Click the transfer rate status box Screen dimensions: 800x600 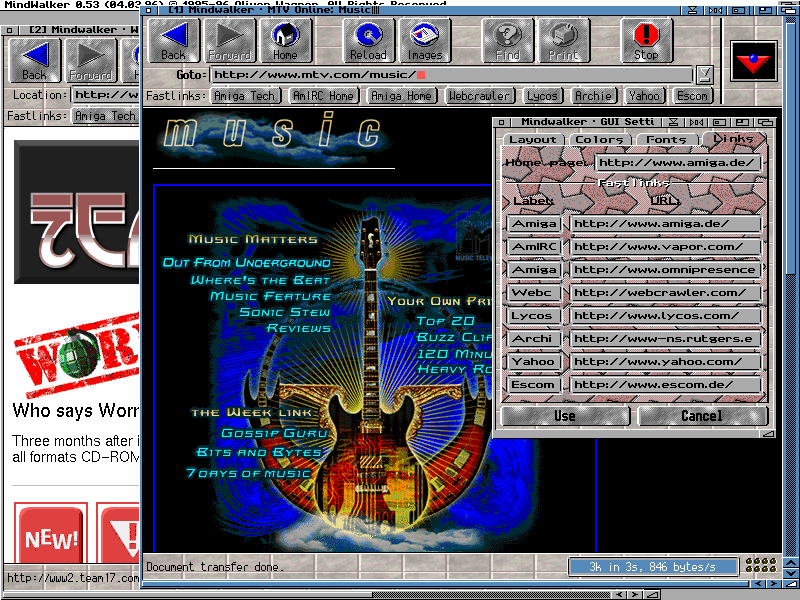(x=653, y=567)
